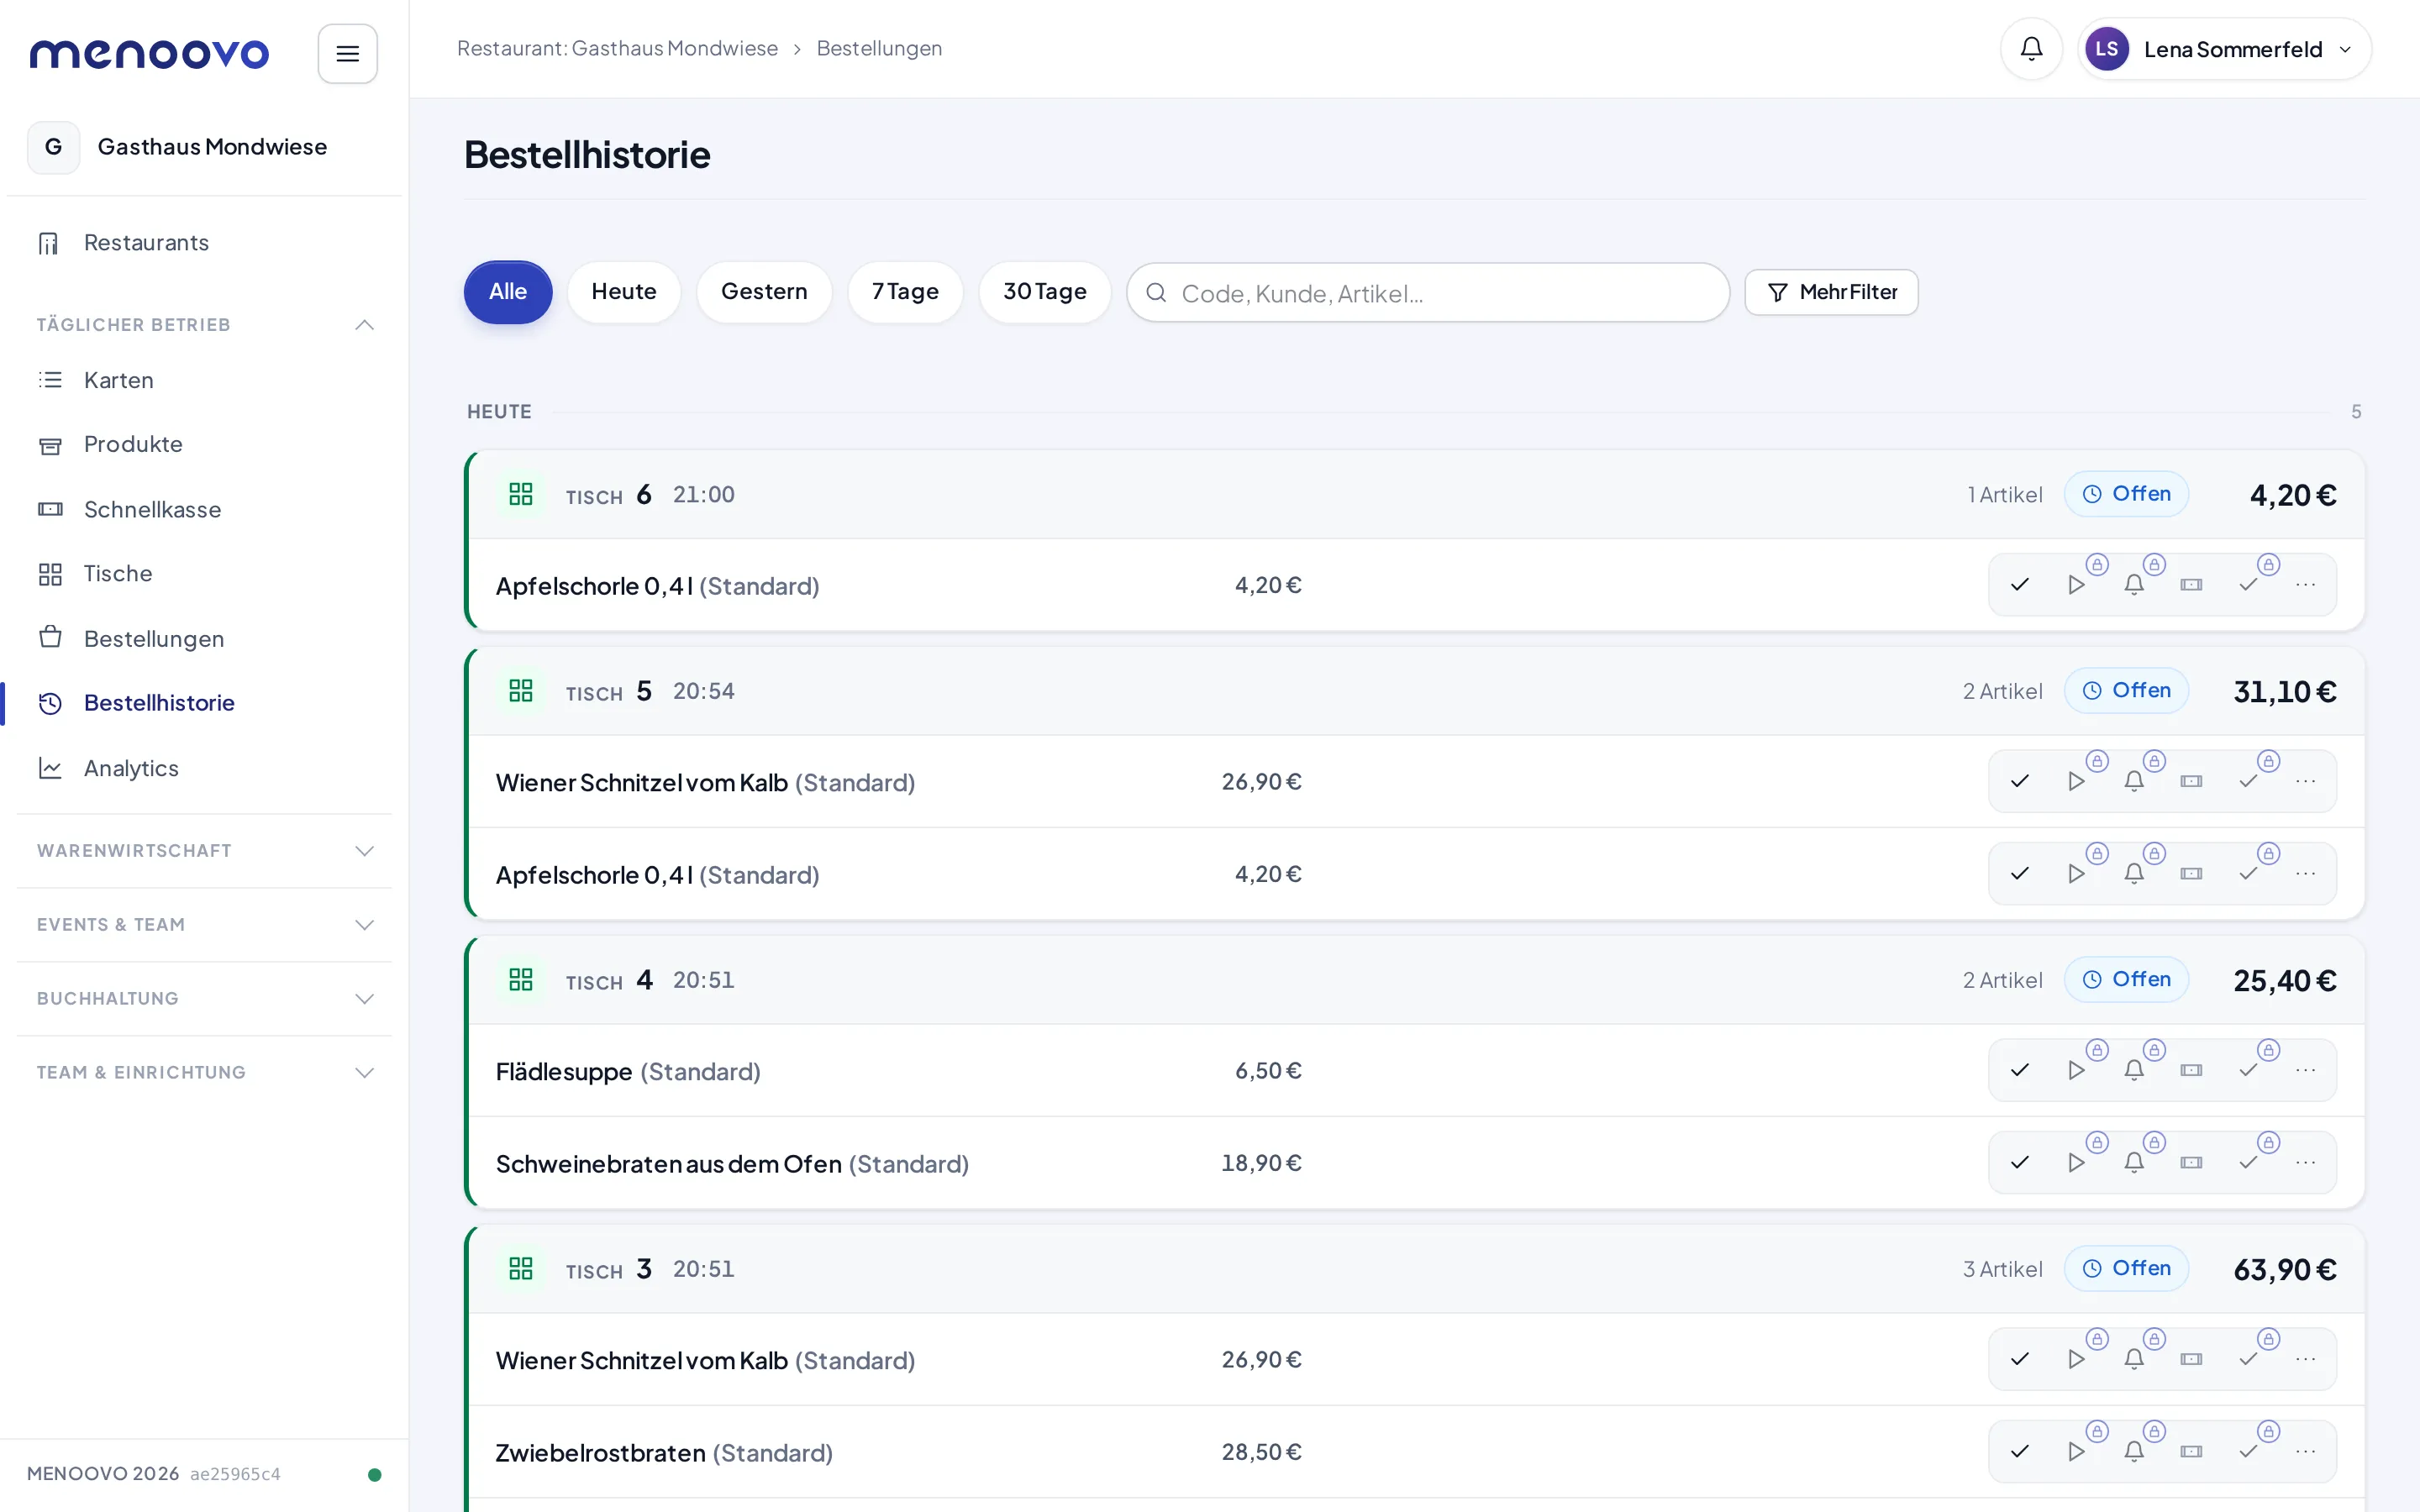
Task: Click black checkmark in Tisch 6 Apfelschorle row
Action: (x=2019, y=585)
